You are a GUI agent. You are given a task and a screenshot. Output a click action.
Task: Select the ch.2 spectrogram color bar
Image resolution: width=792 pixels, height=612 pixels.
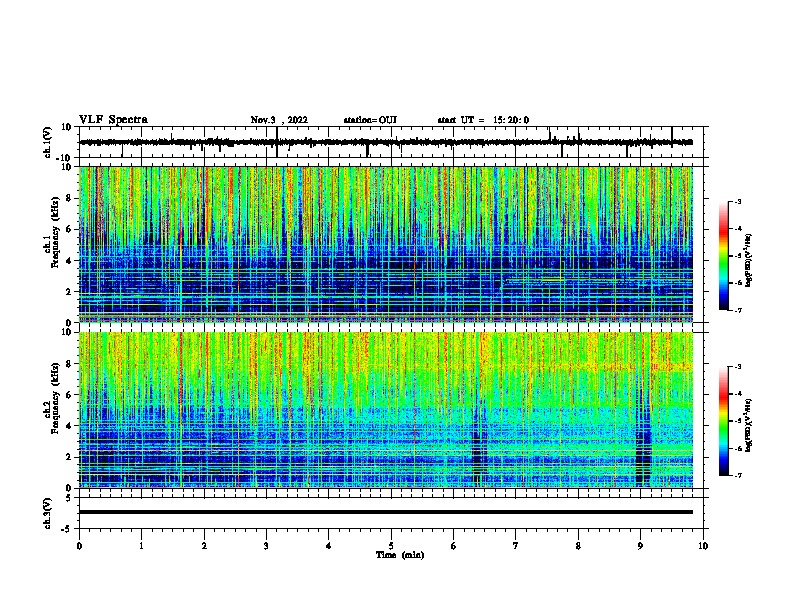pos(723,421)
